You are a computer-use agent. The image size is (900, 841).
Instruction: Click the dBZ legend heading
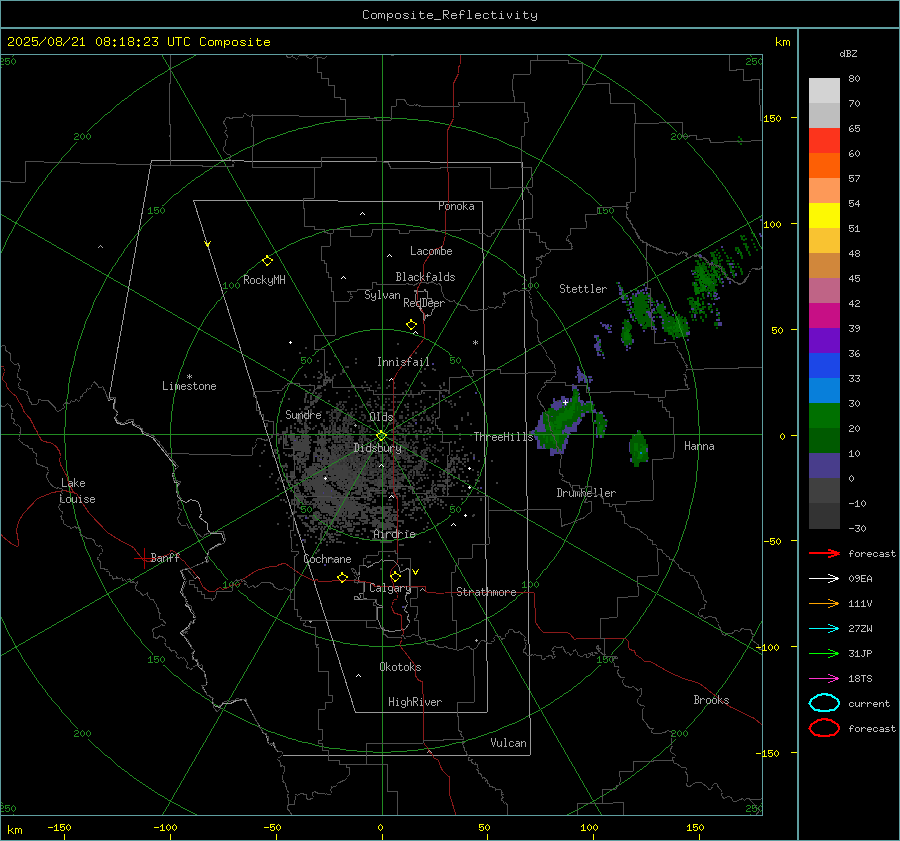click(848, 53)
